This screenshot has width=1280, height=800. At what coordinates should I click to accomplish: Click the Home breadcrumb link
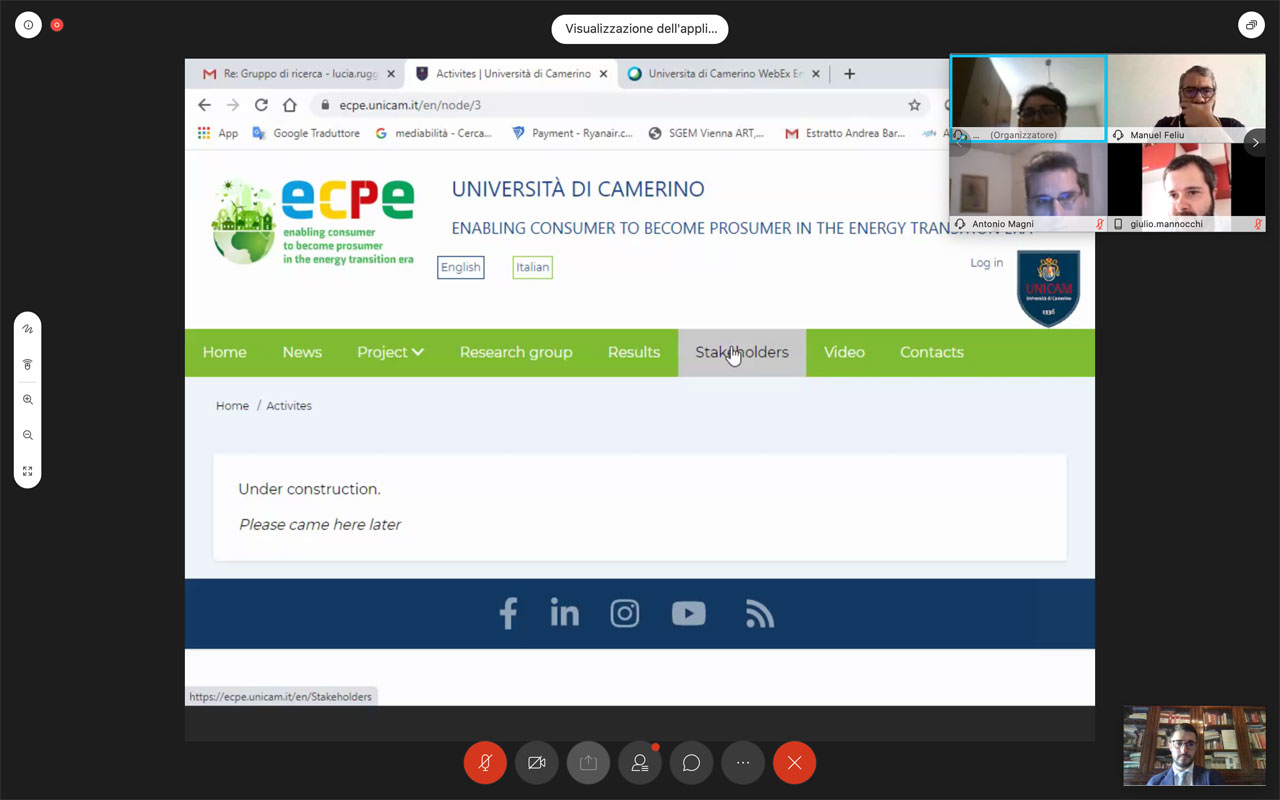(232, 406)
